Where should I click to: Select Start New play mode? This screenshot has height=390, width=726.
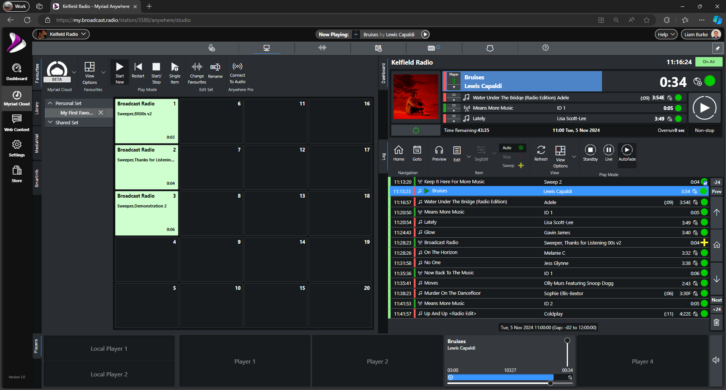(x=119, y=72)
